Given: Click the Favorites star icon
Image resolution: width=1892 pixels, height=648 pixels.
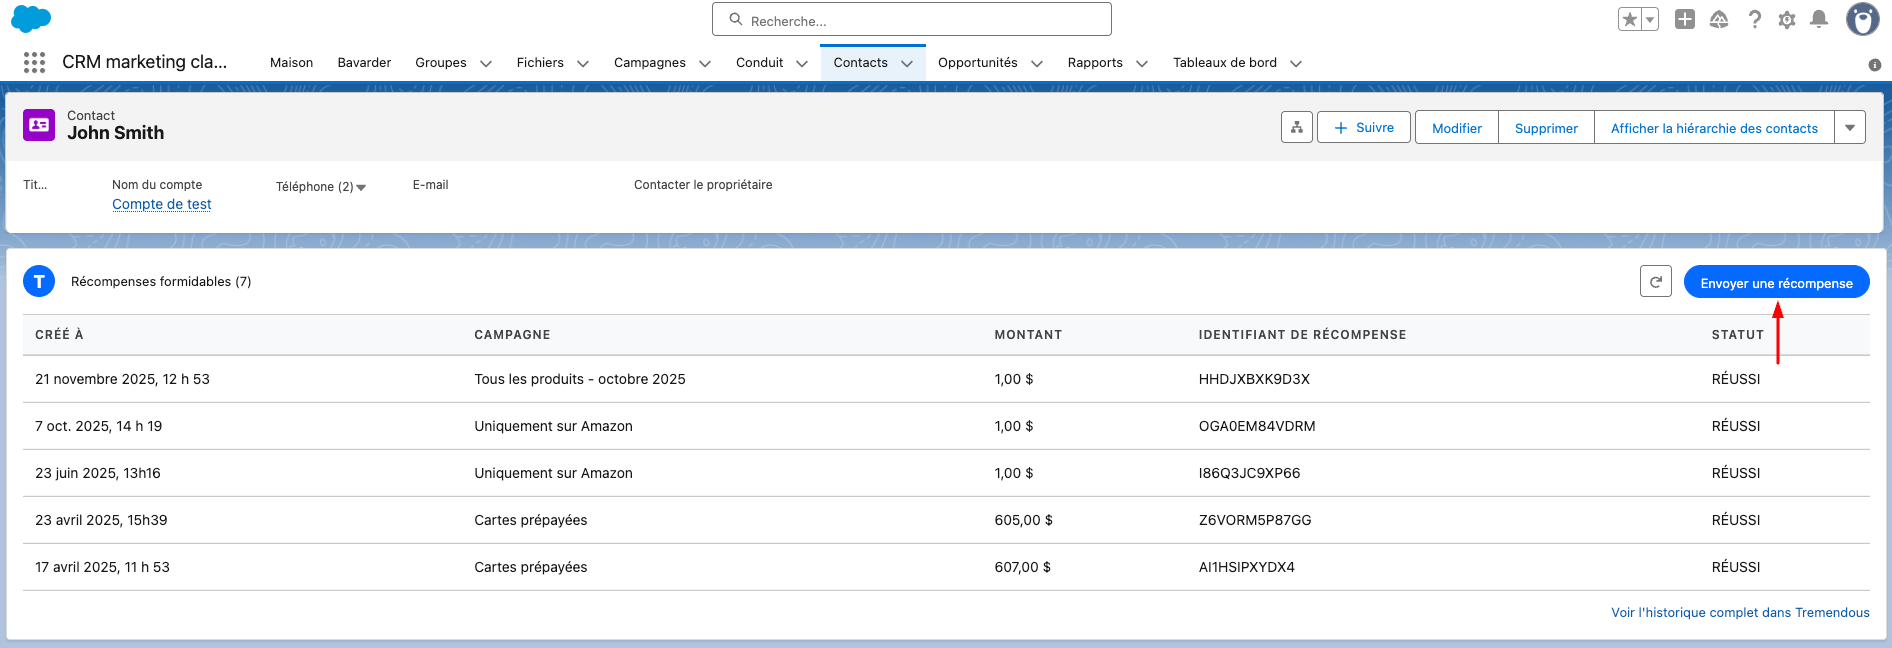Looking at the screenshot, I should coord(1629,19).
